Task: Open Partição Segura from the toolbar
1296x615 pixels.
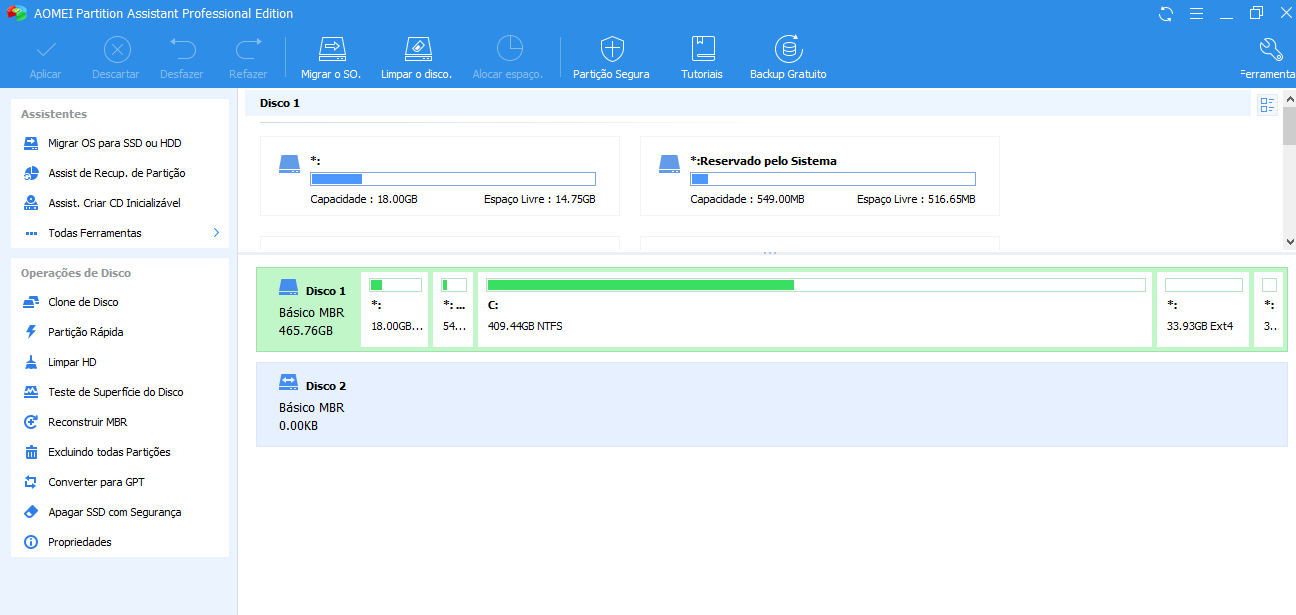Action: 611,58
